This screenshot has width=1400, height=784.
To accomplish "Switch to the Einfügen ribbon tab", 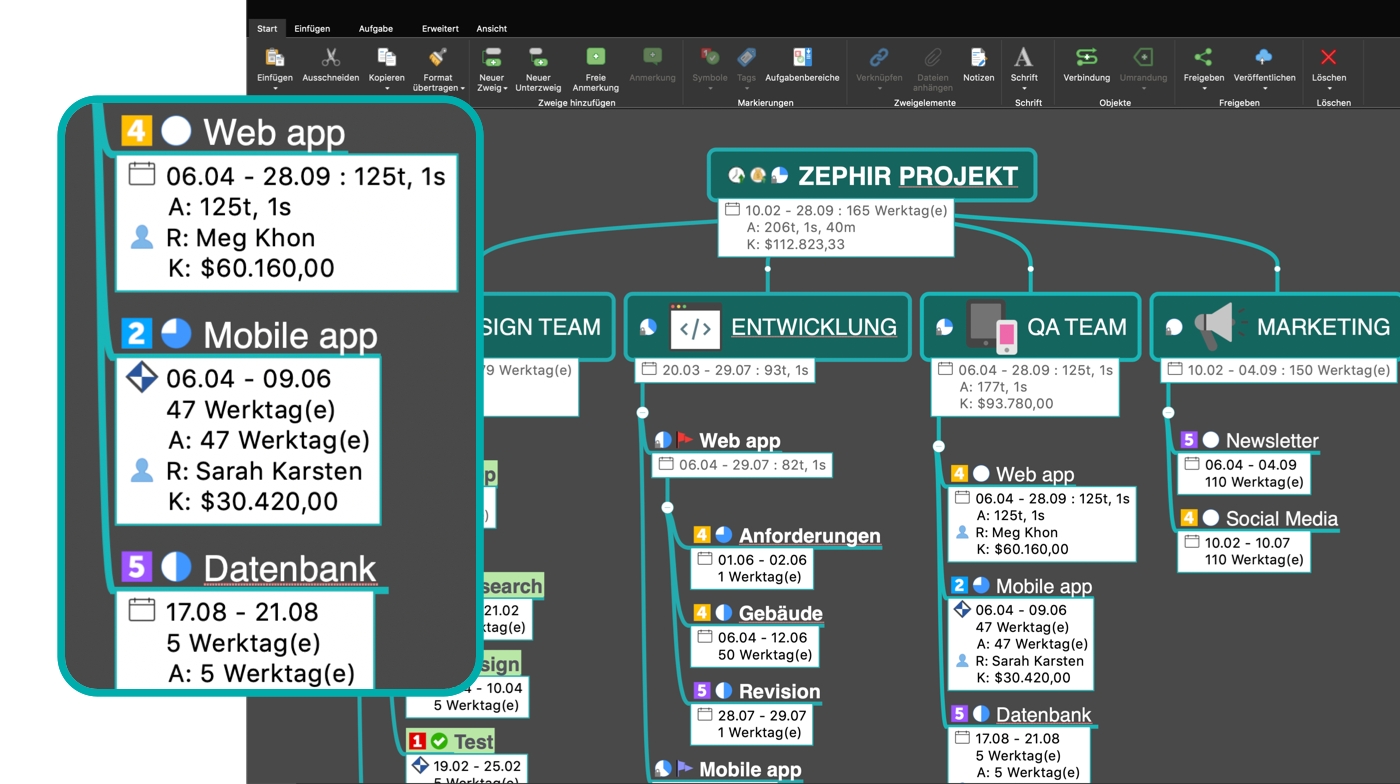I will pyautogui.click(x=313, y=28).
